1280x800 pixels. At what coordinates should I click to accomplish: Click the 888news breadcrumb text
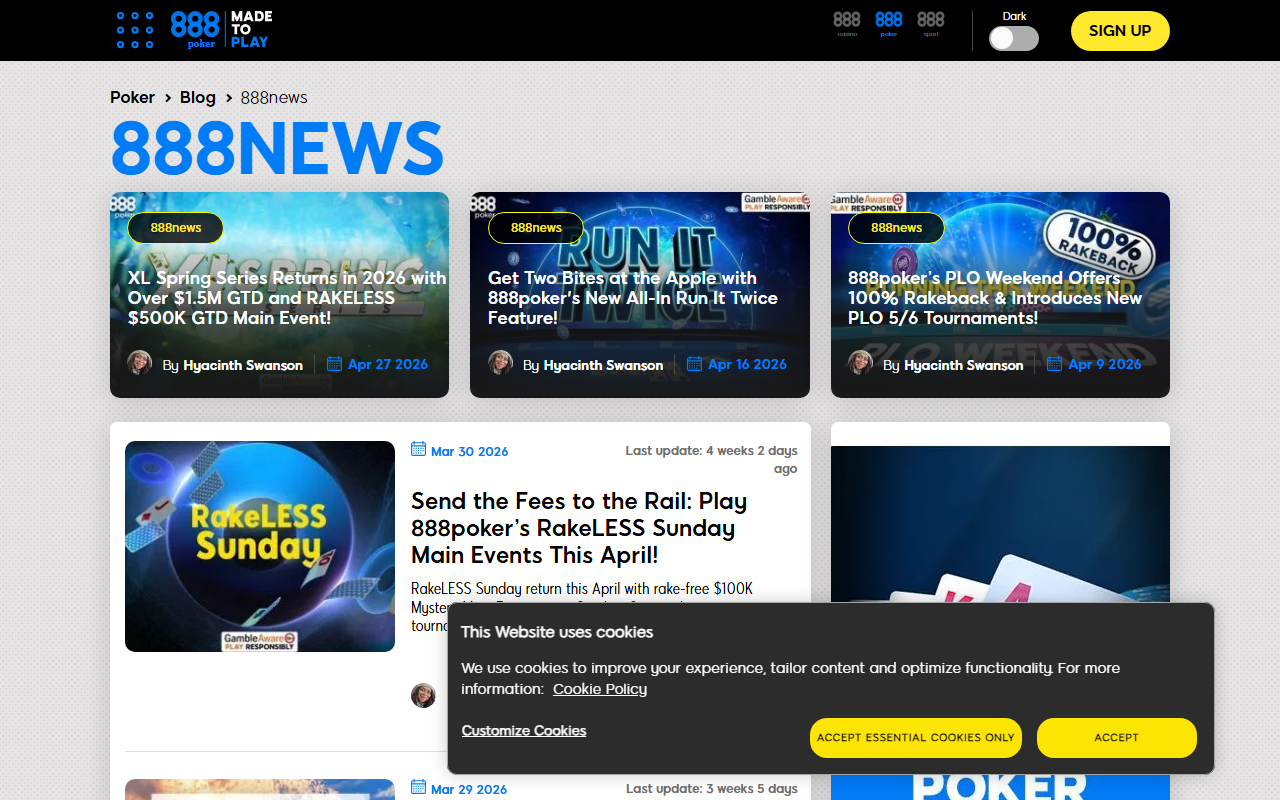[x=274, y=97]
